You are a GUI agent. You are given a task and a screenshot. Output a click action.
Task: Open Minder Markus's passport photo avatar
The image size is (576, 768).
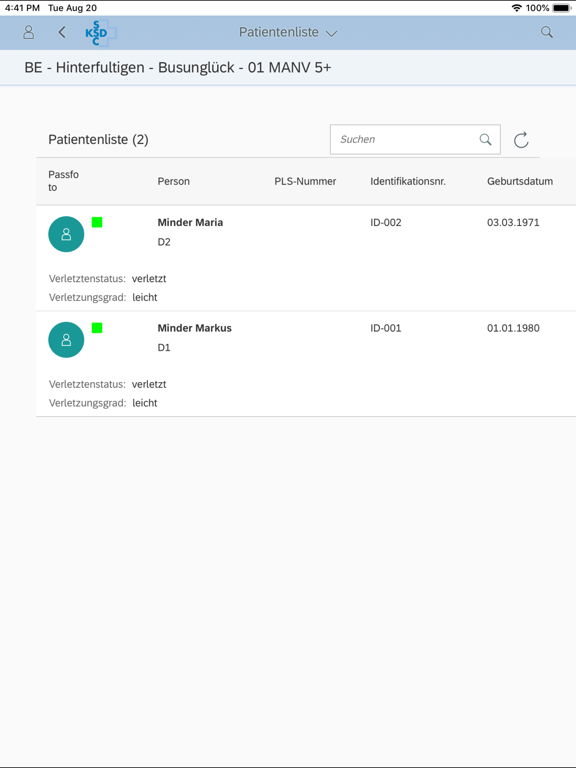(x=66, y=340)
